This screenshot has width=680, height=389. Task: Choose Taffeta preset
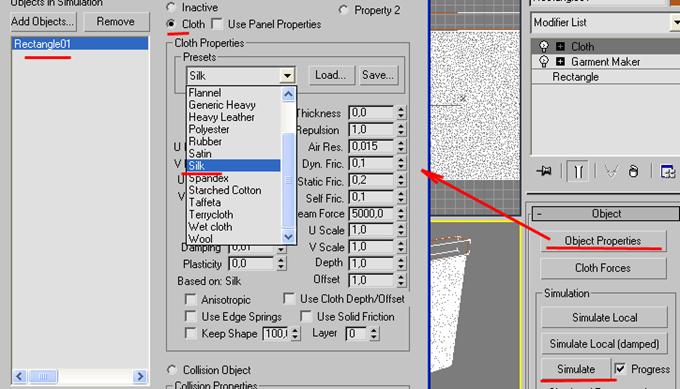[x=233, y=203]
